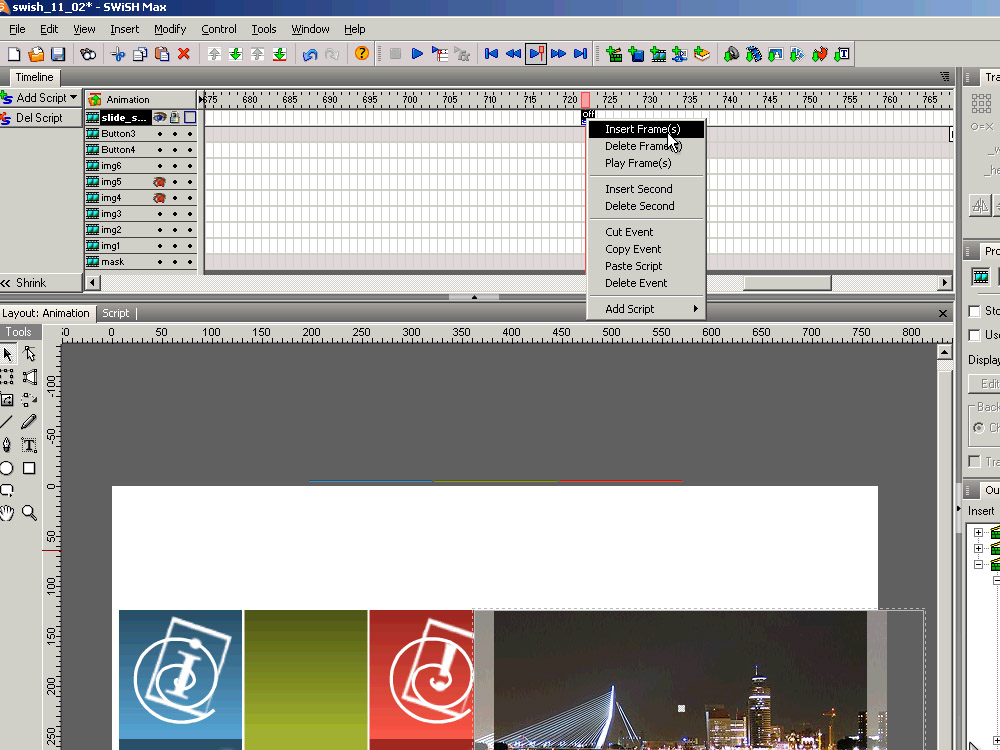Select the Pencil tool
The width and height of the screenshot is (1000, 750).
29,422
